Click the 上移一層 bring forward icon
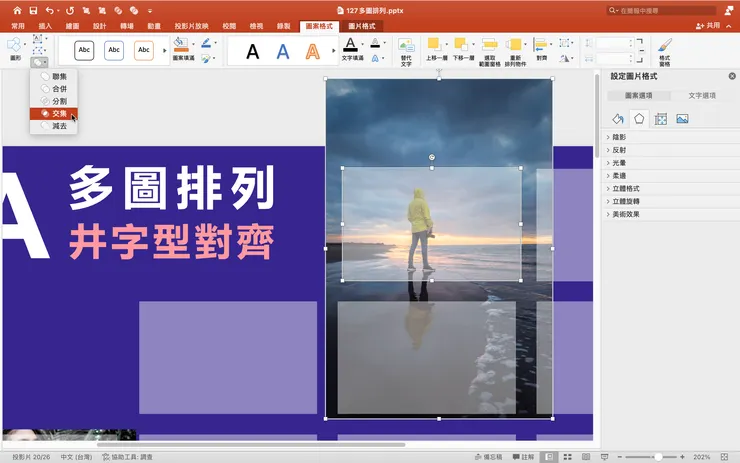 tap(433, 44)
